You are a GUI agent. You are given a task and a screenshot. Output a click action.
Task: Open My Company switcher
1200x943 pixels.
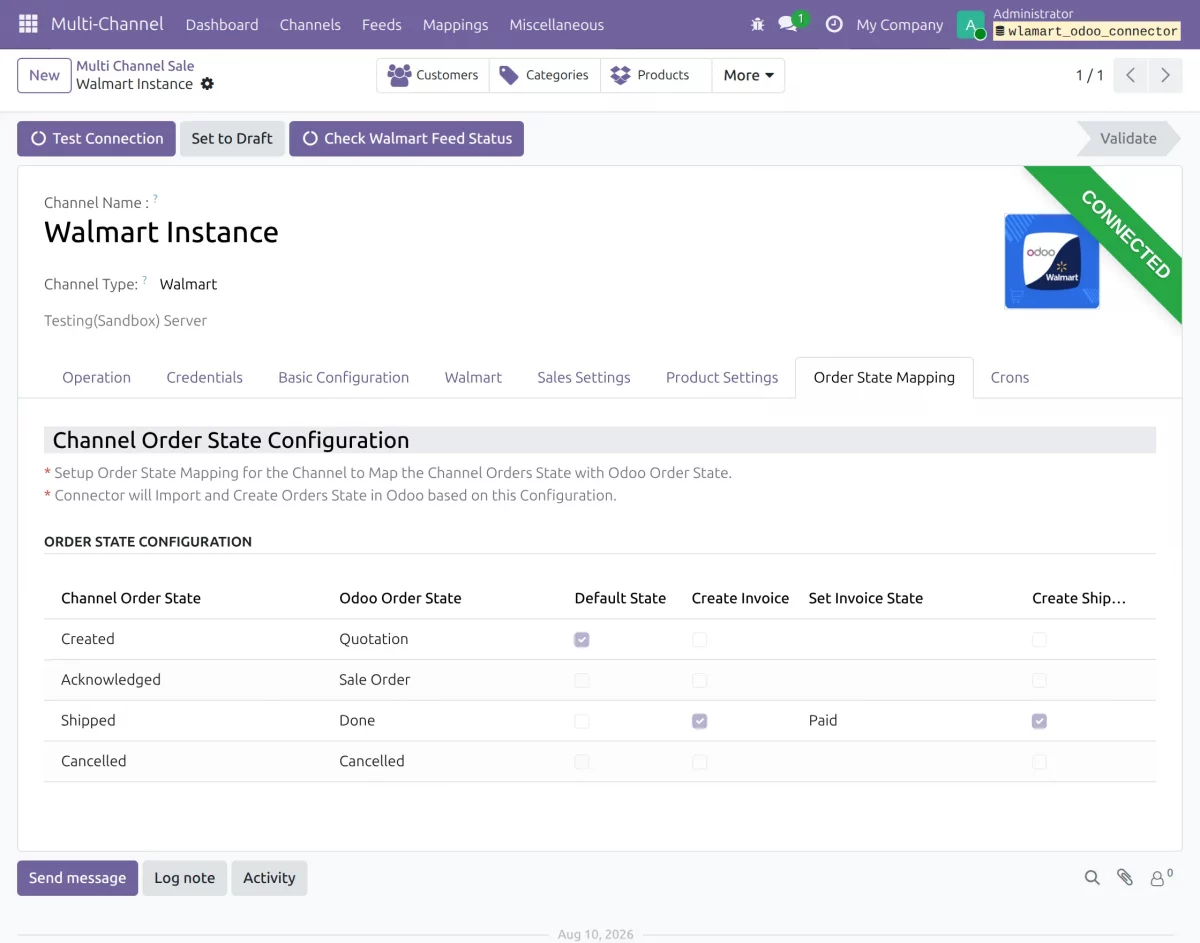(899, 24)
